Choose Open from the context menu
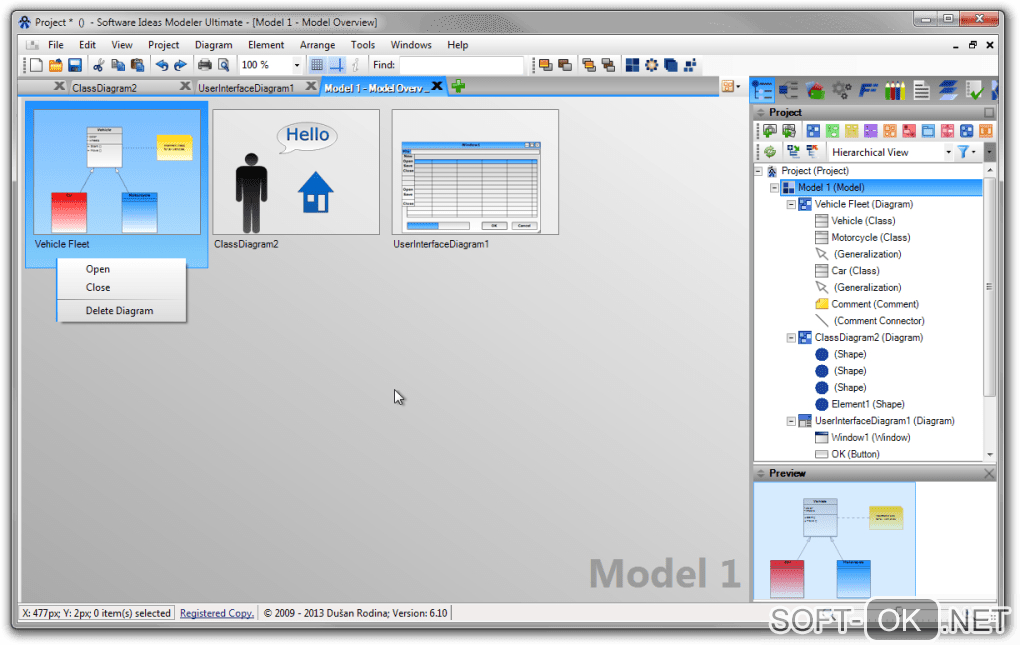The width and height of the screenshot is (1020, 645). [x=122, y=269]
